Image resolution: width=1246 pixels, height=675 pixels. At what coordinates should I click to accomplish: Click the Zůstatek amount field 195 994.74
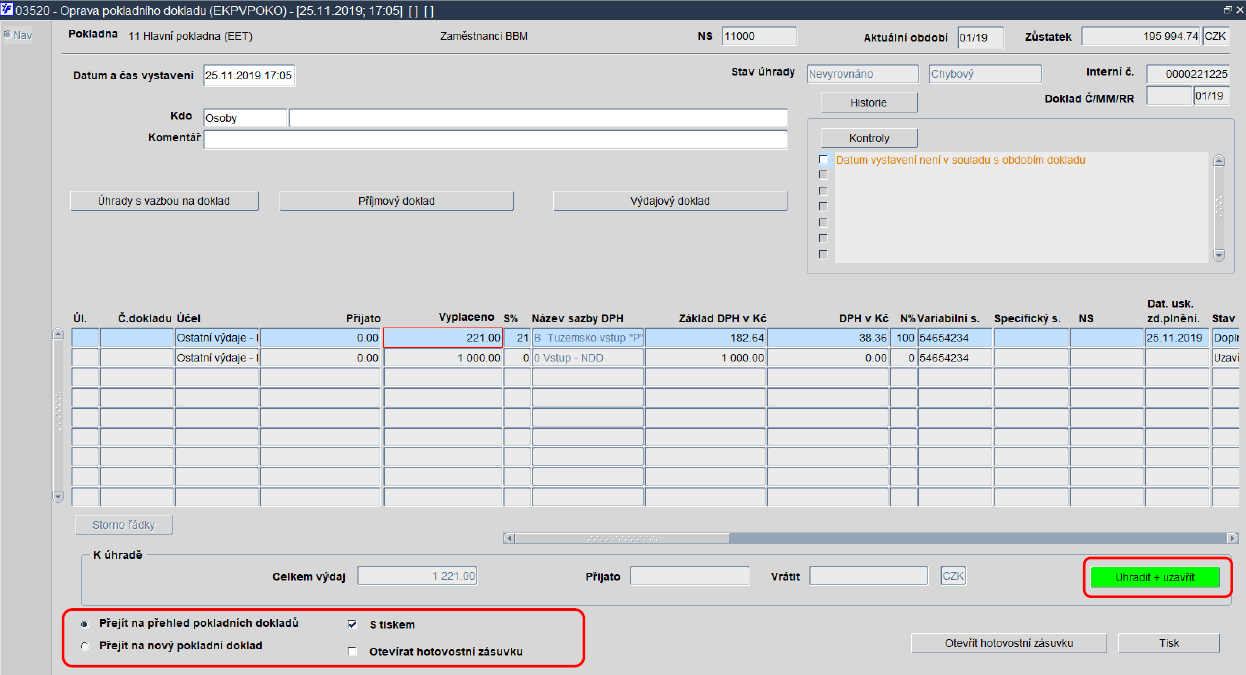1140,36
